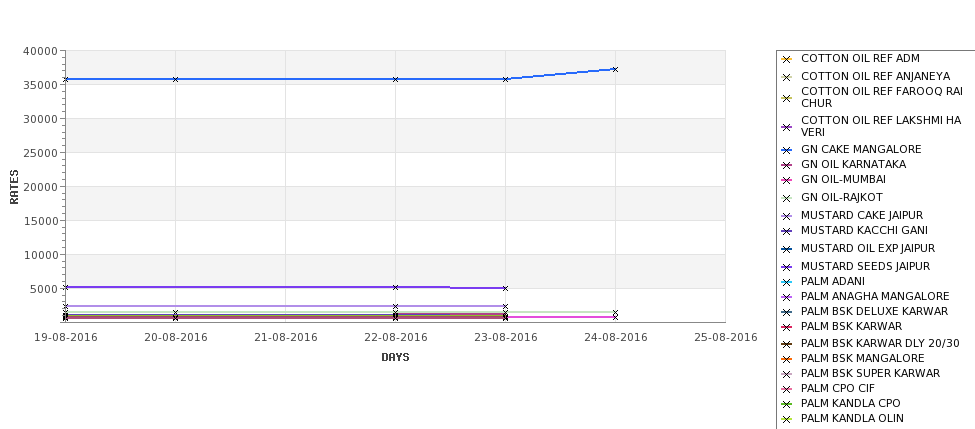975x429 pixels.
Task: Click the purple line's 23-08-2016 data point
Action: click(506, 288)
